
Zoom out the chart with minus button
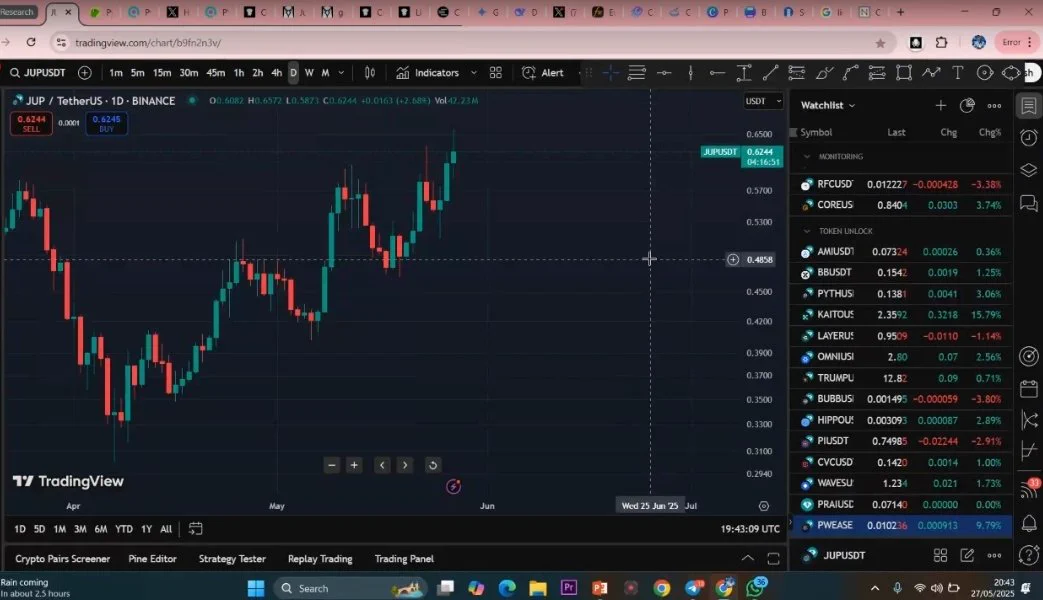pyautogui.click(x=332, y=465)
